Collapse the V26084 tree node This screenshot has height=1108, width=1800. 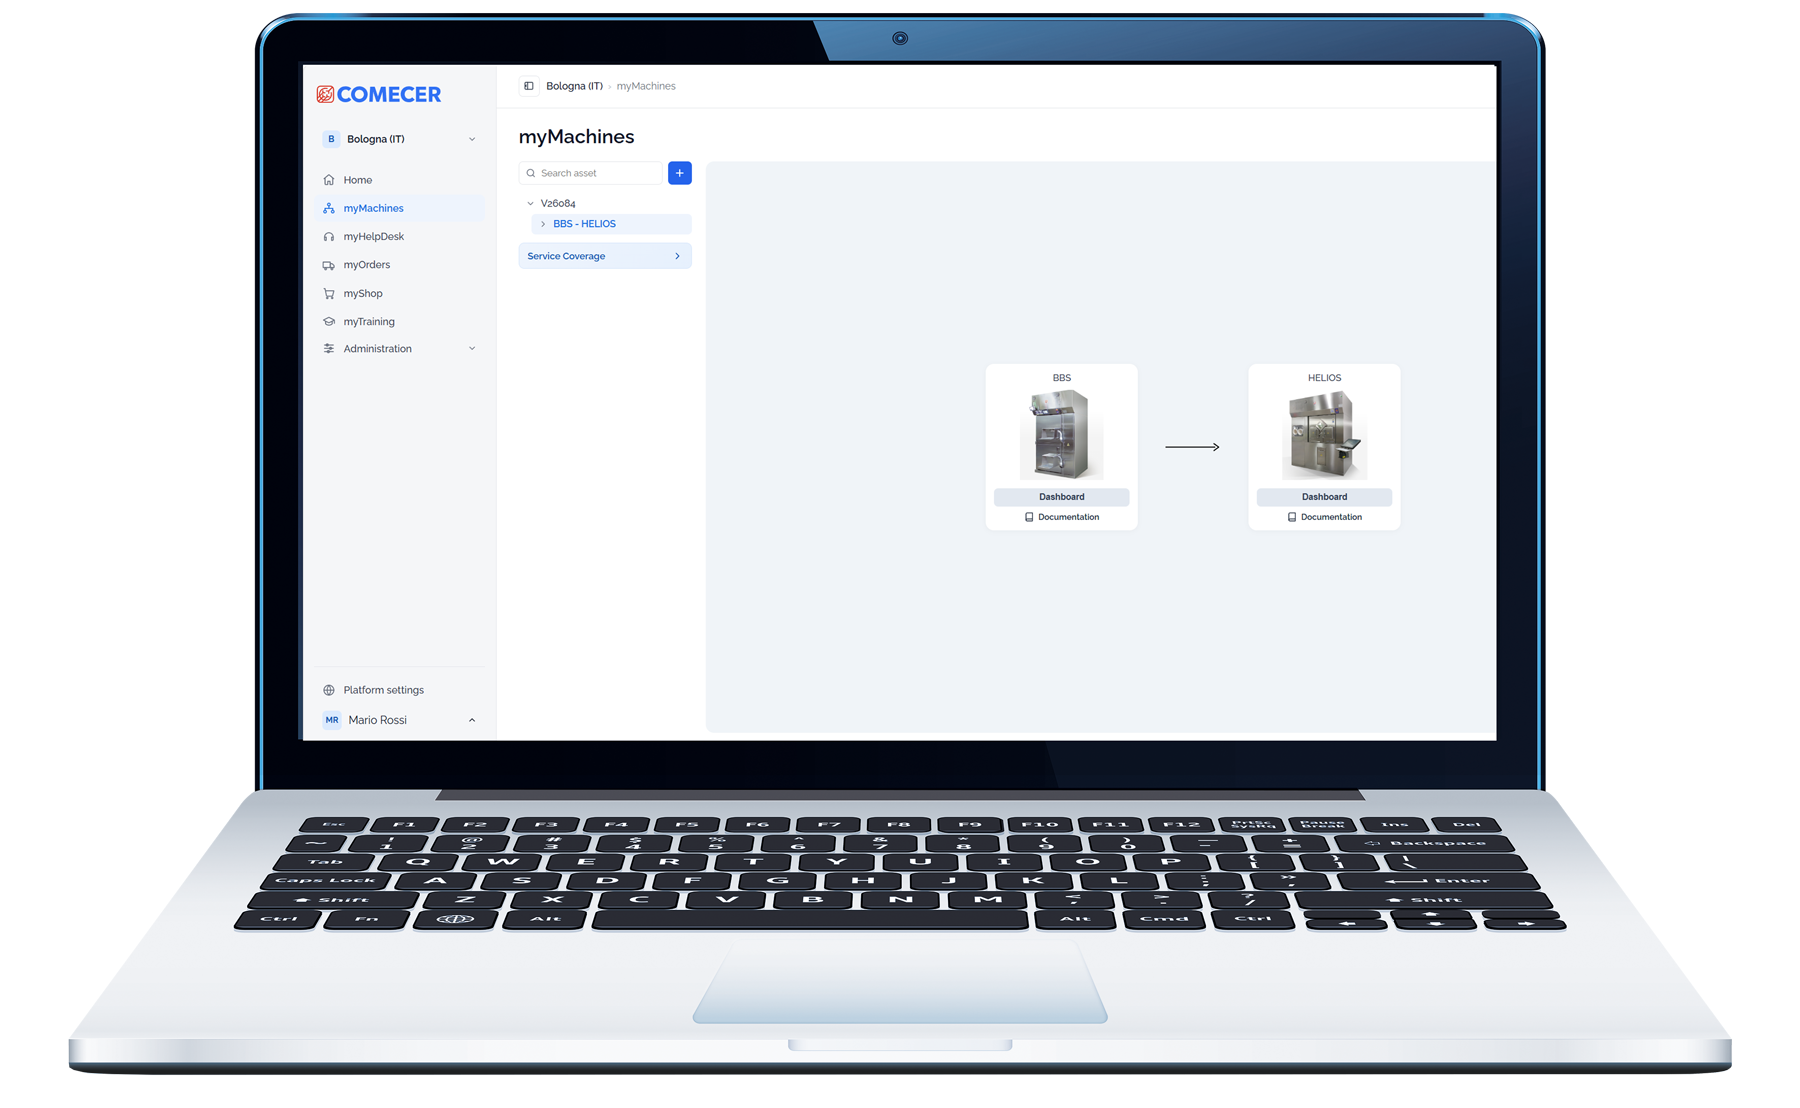point(531,203)
